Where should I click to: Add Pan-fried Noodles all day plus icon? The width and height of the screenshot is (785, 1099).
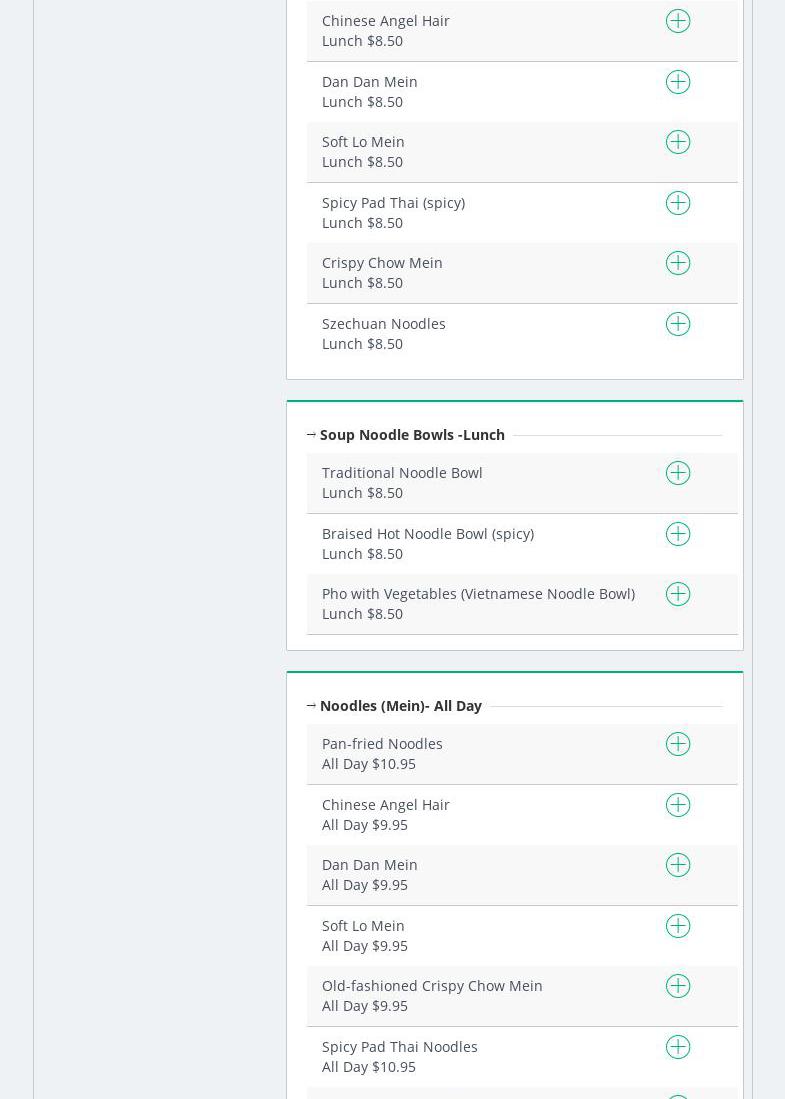coord(678,744)
